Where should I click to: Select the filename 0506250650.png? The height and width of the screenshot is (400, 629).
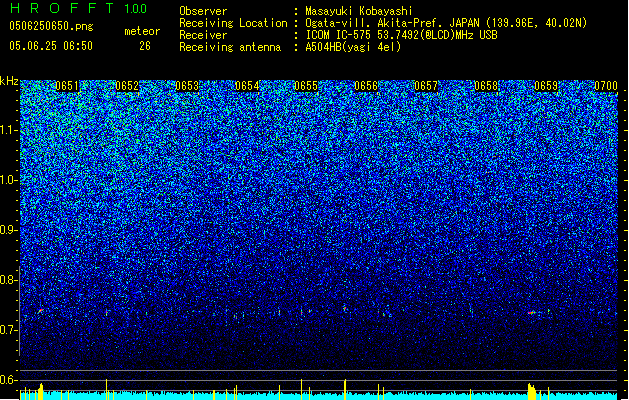click(x=51, y=26)
